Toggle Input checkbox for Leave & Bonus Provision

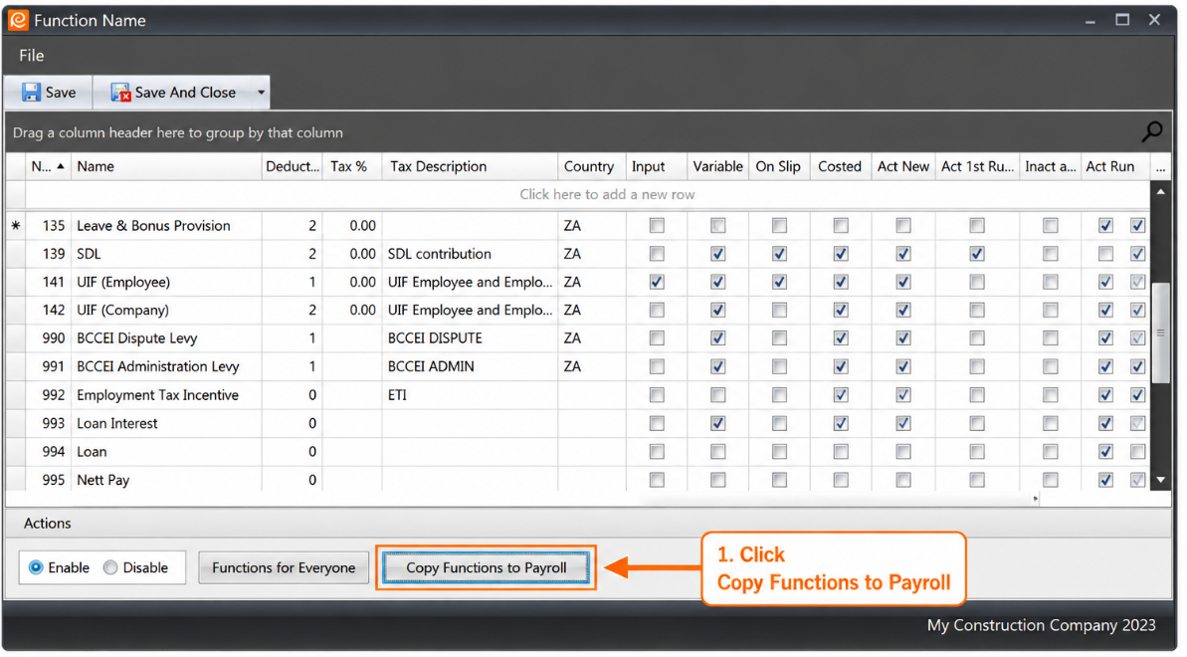tap(656, 226)
